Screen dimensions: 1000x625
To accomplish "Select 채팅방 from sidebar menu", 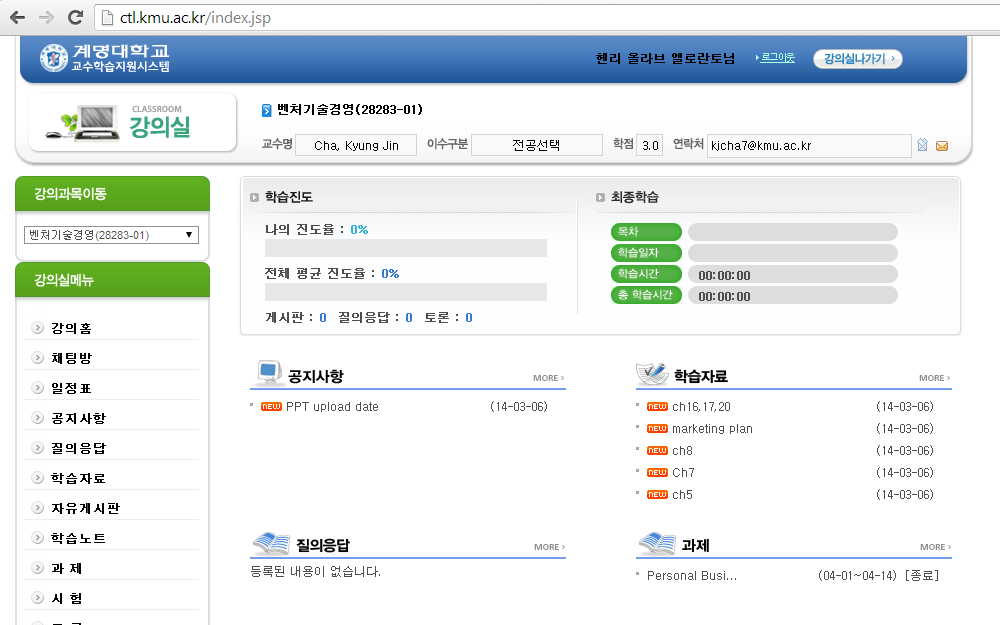I will (72, 358).
